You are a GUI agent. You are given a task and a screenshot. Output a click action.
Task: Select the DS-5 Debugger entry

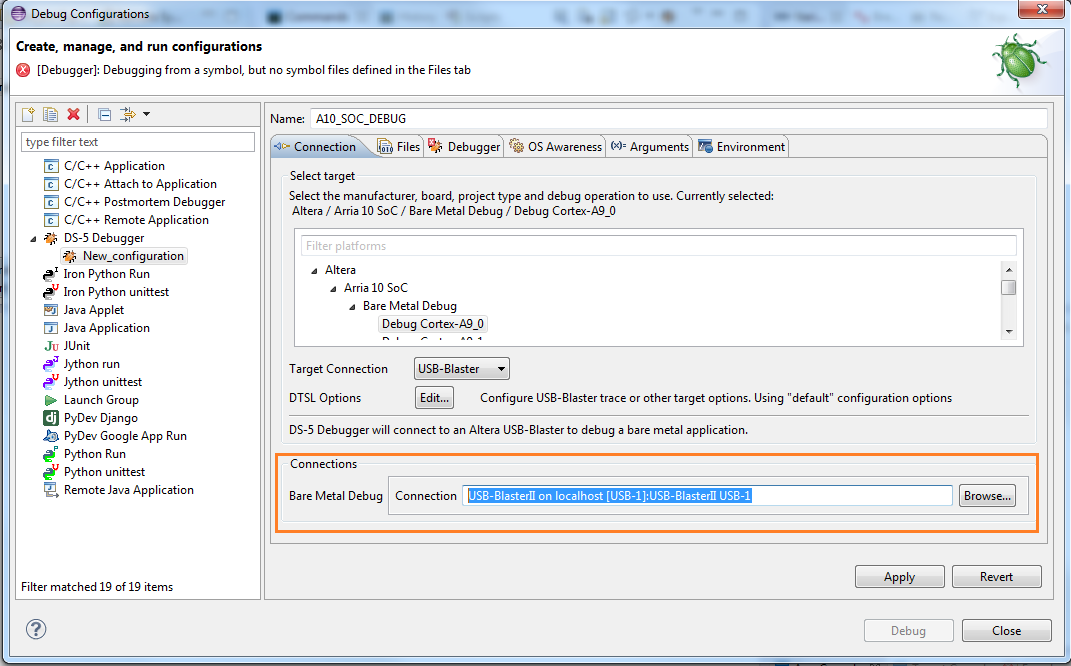click(104, 238)
